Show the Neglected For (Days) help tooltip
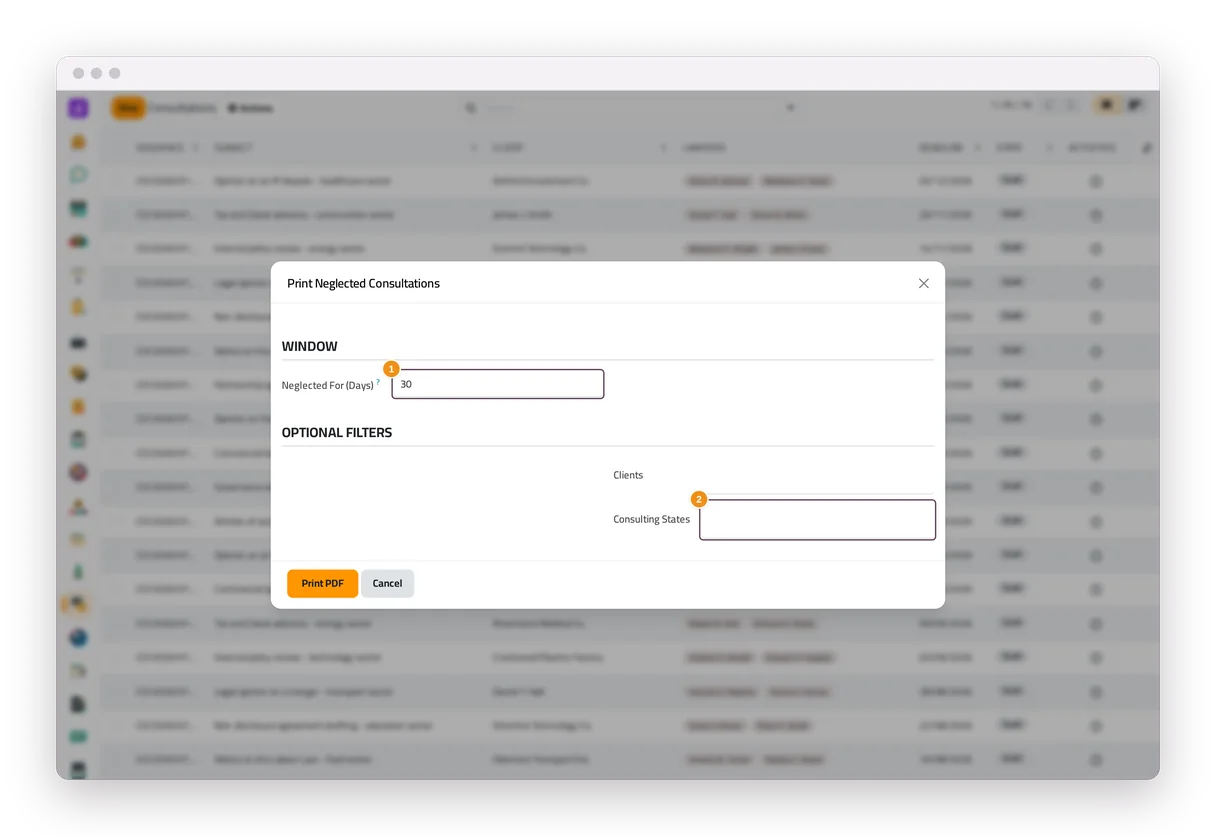The image size is (1216, 836). click(378, 381)
